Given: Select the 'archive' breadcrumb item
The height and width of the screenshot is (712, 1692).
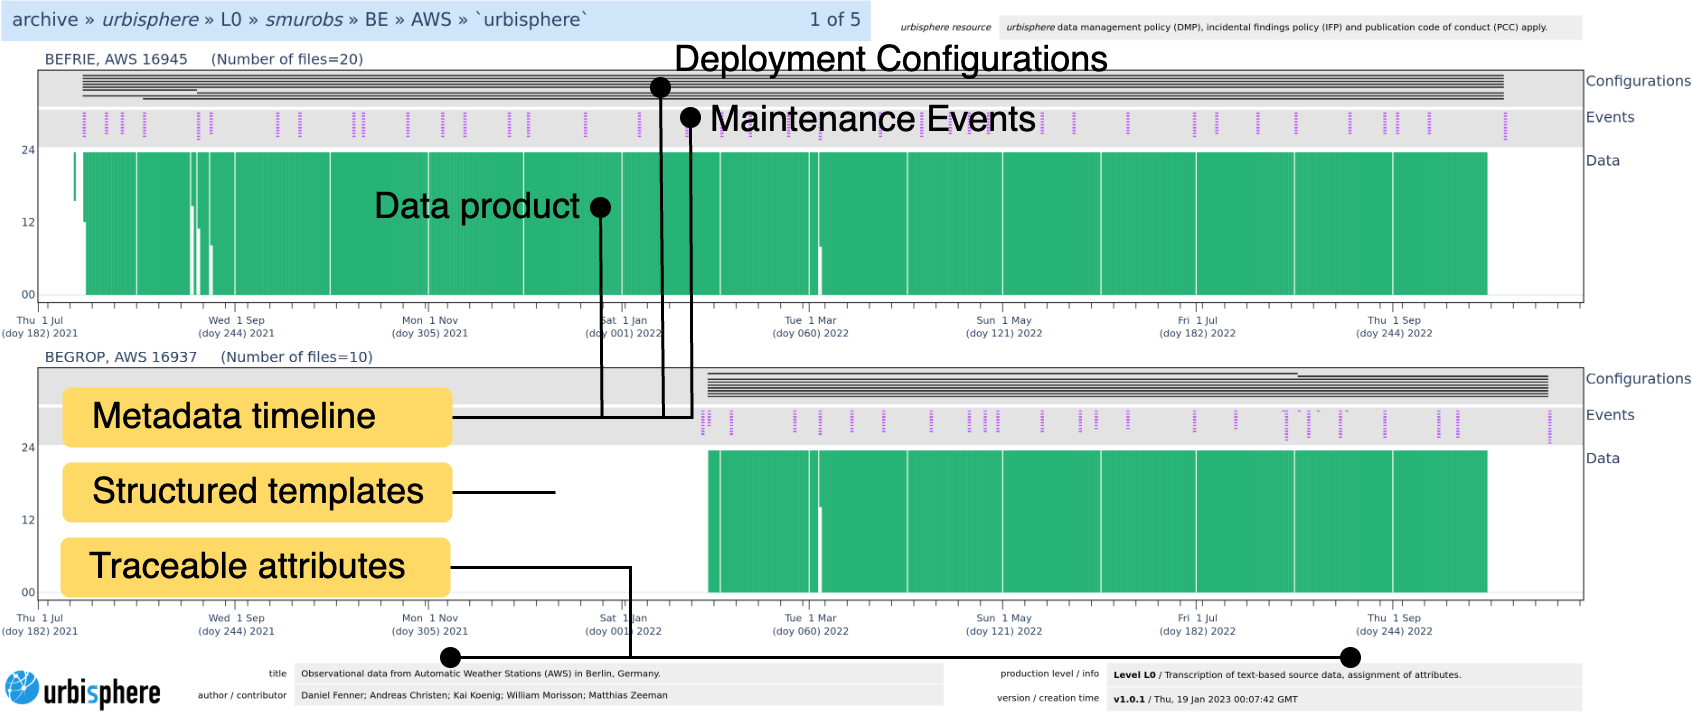Looking at the screenshot, I should [x=45, y=20].
